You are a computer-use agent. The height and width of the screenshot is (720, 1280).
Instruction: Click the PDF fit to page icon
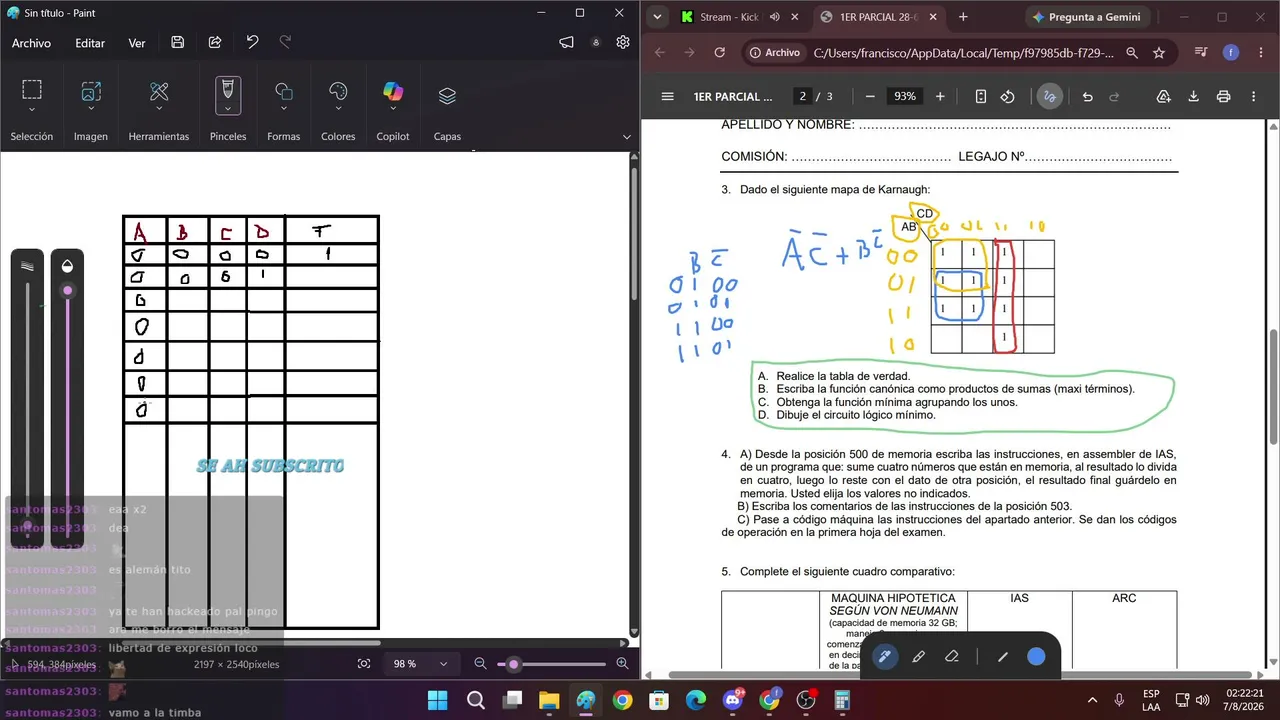pos(980,97)
